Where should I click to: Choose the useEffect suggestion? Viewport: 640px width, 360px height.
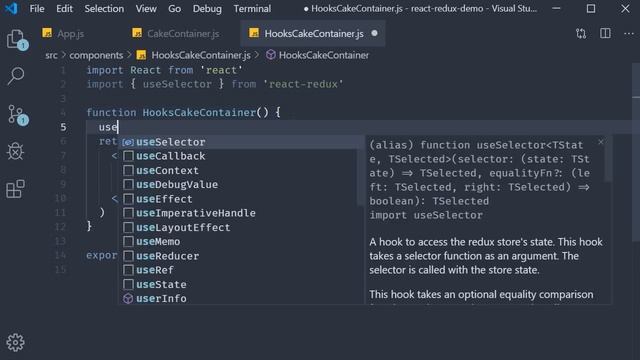(241, 199)
